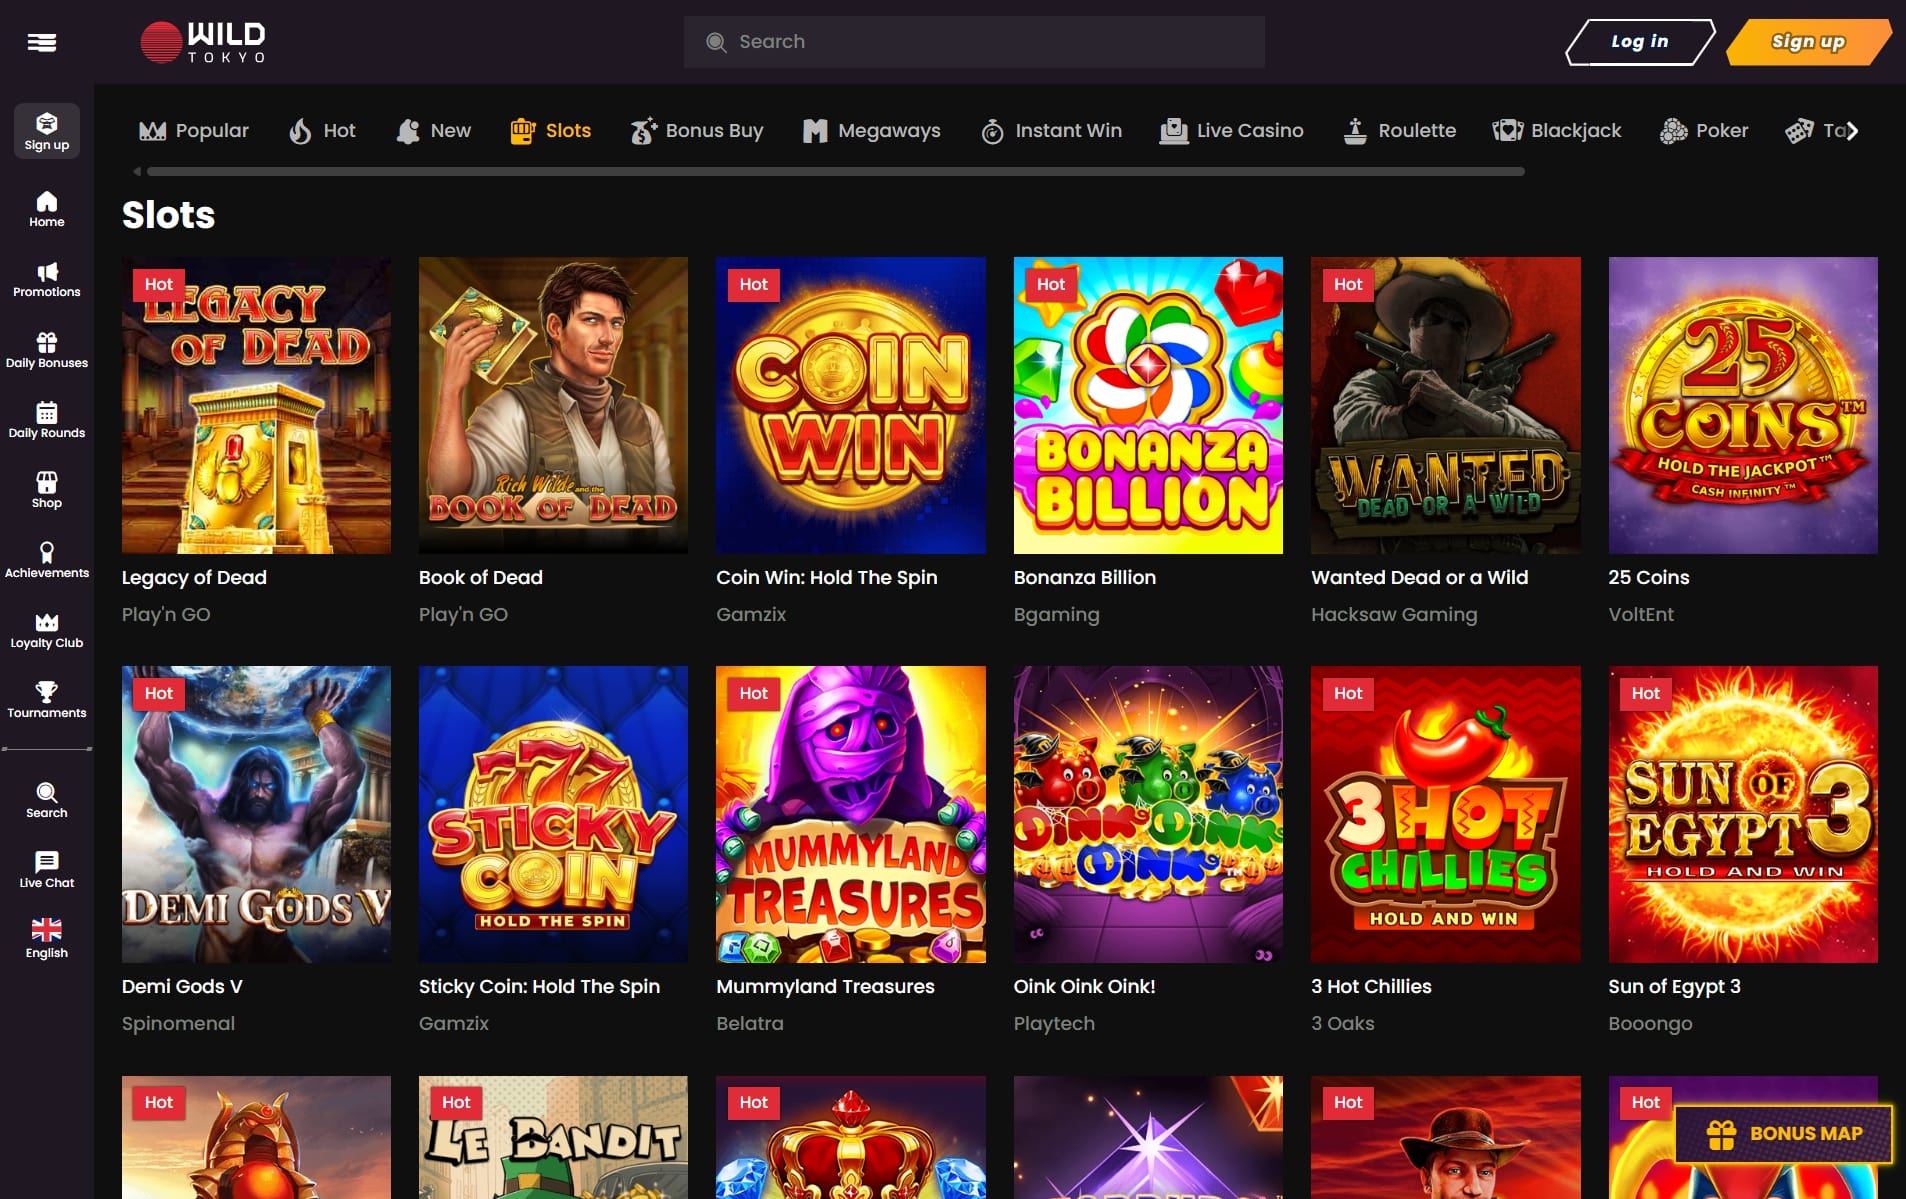Image resolution: width=1906 pixels, height=1199 pixels.
Task: Click the sidebar Search icon
Action: 47,800
